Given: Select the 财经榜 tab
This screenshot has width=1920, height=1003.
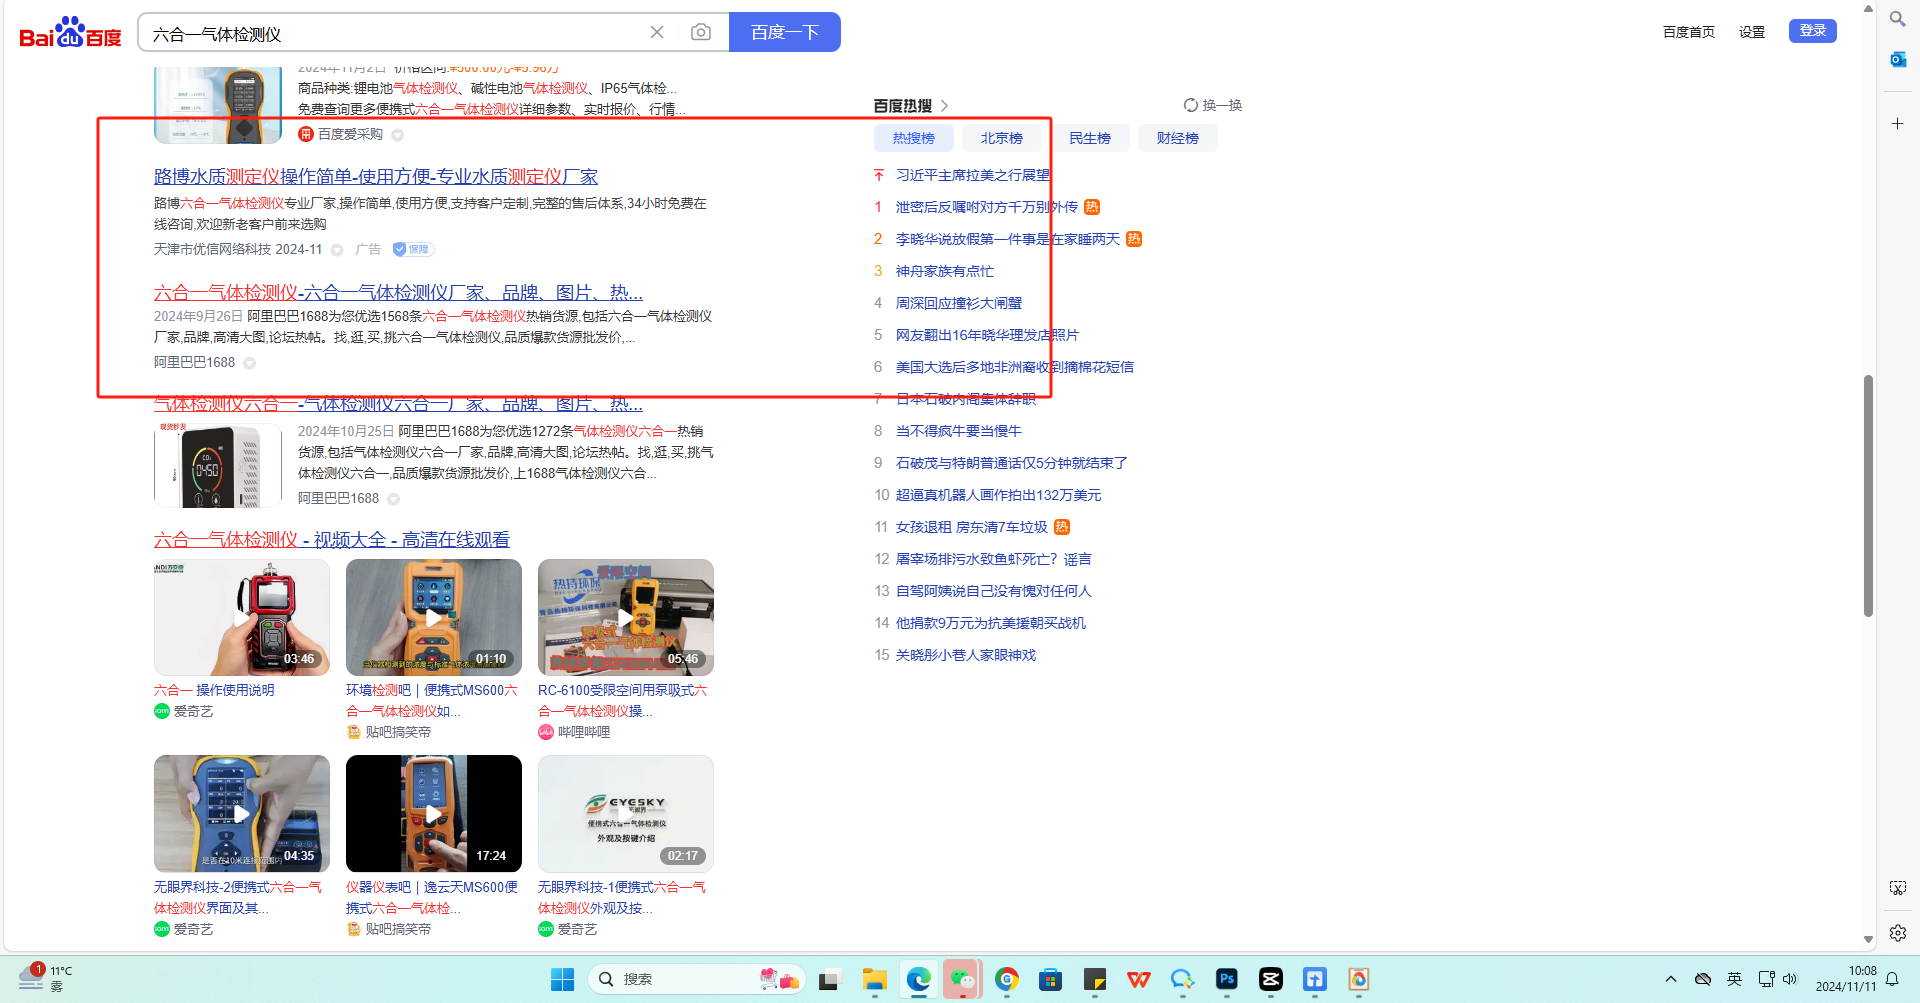Looking at the screenshot, I should click(x=1177, y=138).
